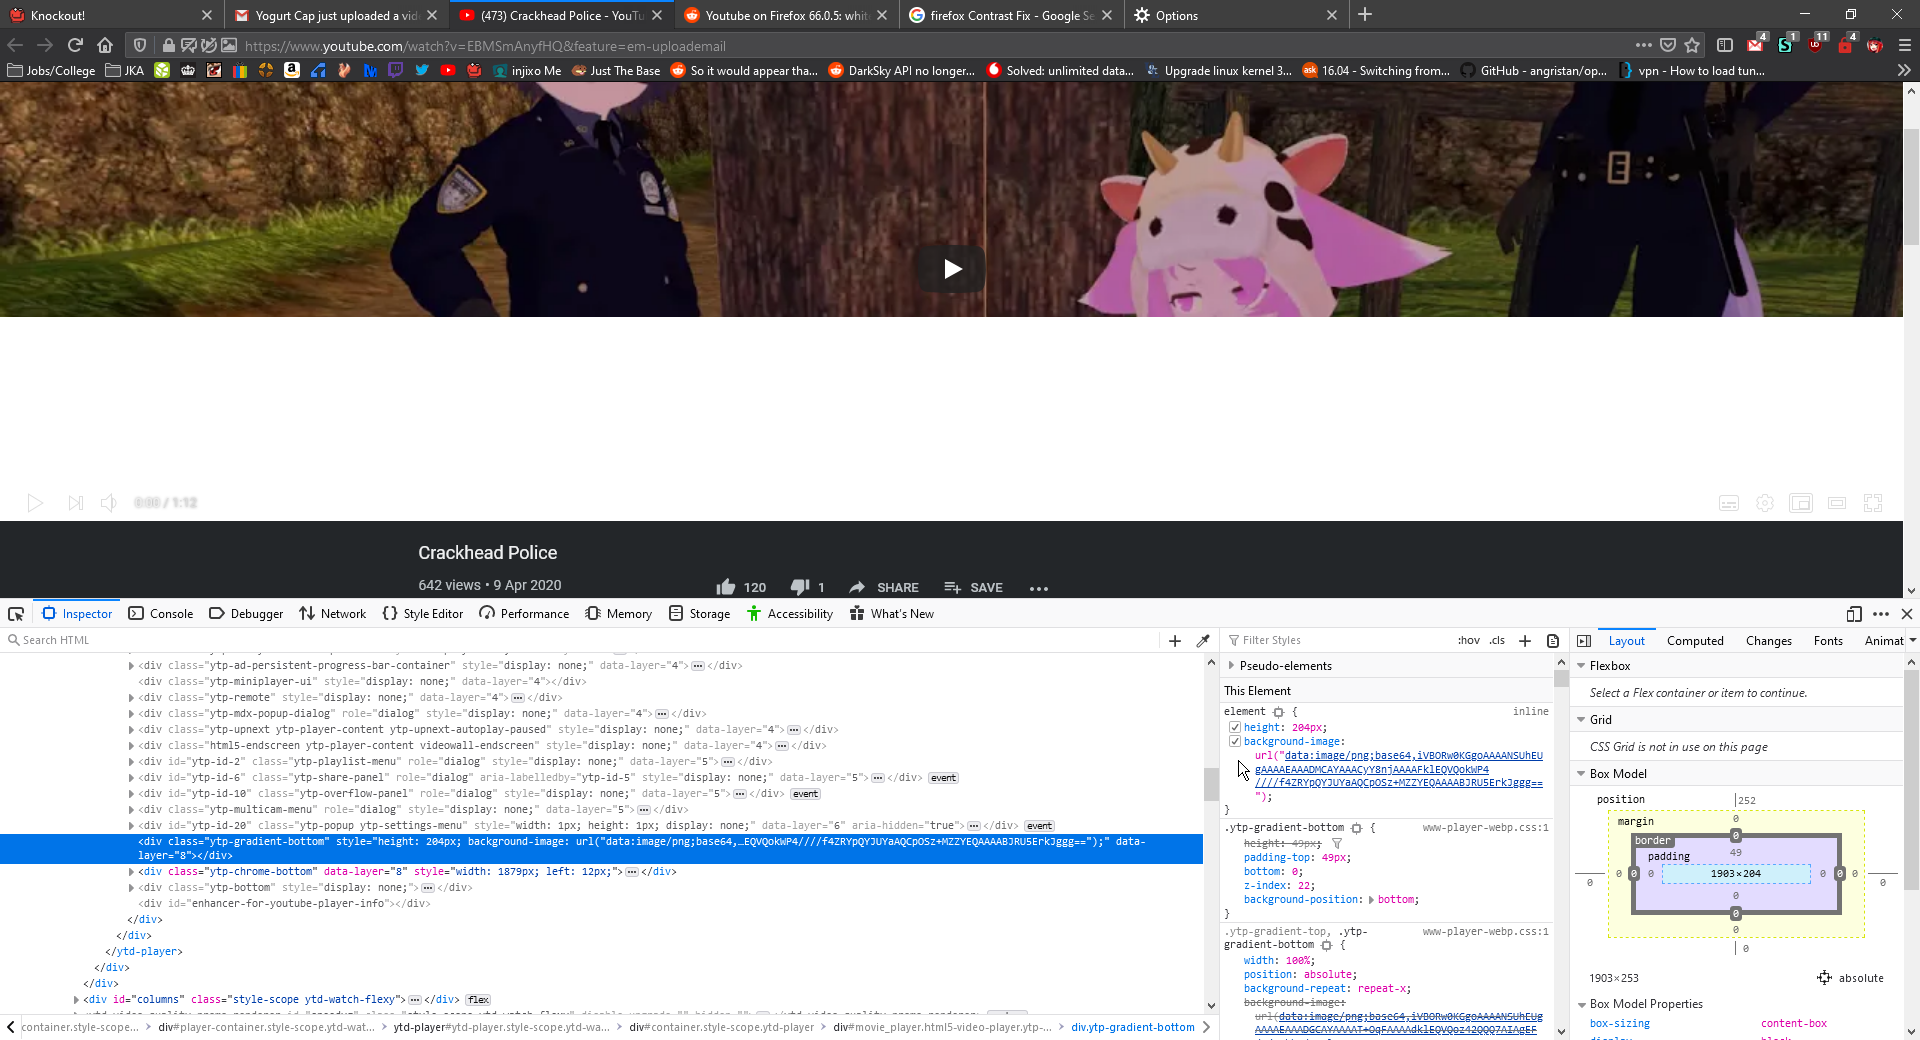Viewport: 1920px width, 1040px height.
Task: Close the developer tools
Action: pos(1906,614)
